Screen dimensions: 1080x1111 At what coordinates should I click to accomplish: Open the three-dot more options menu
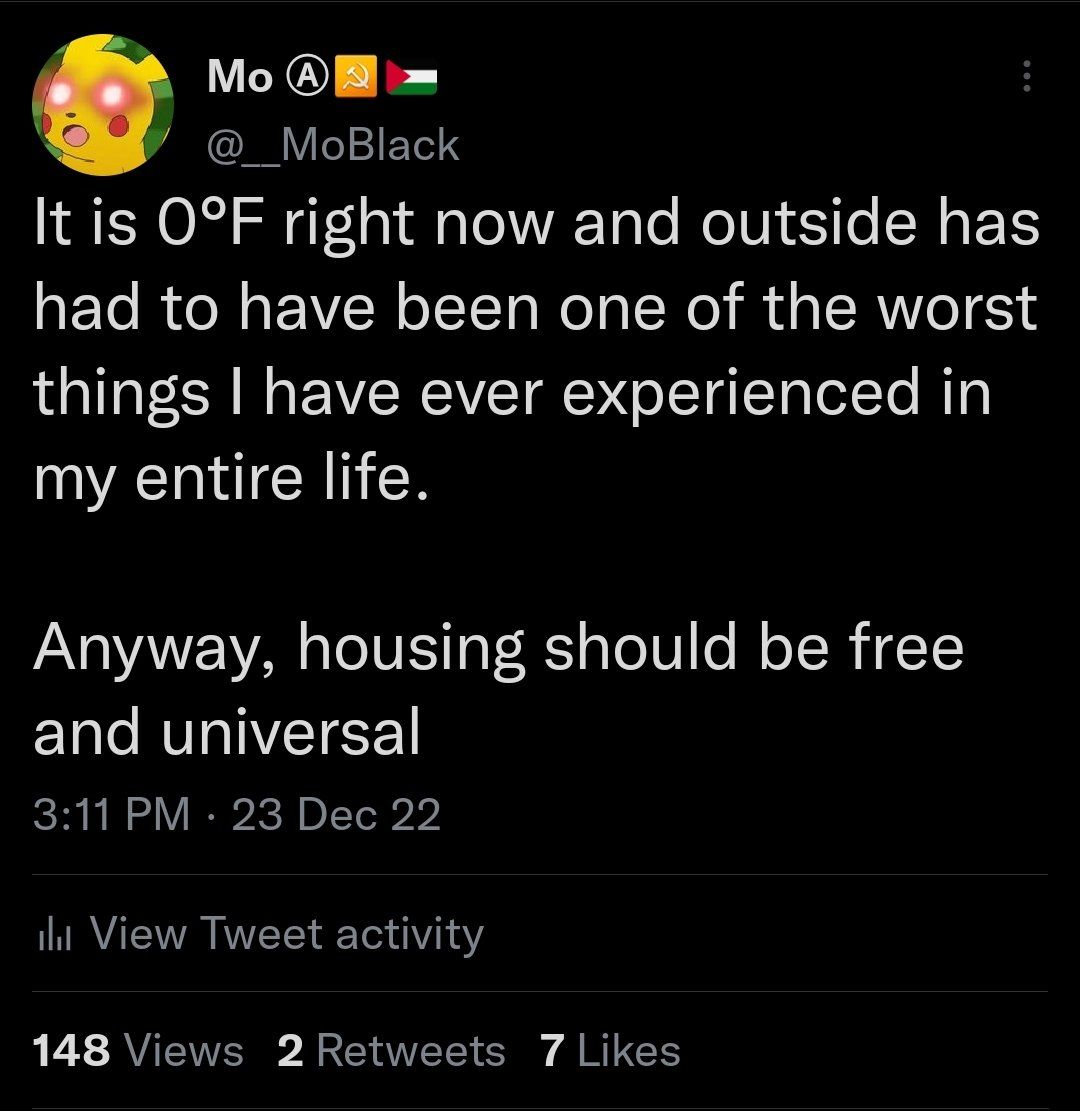[1025, 76]
